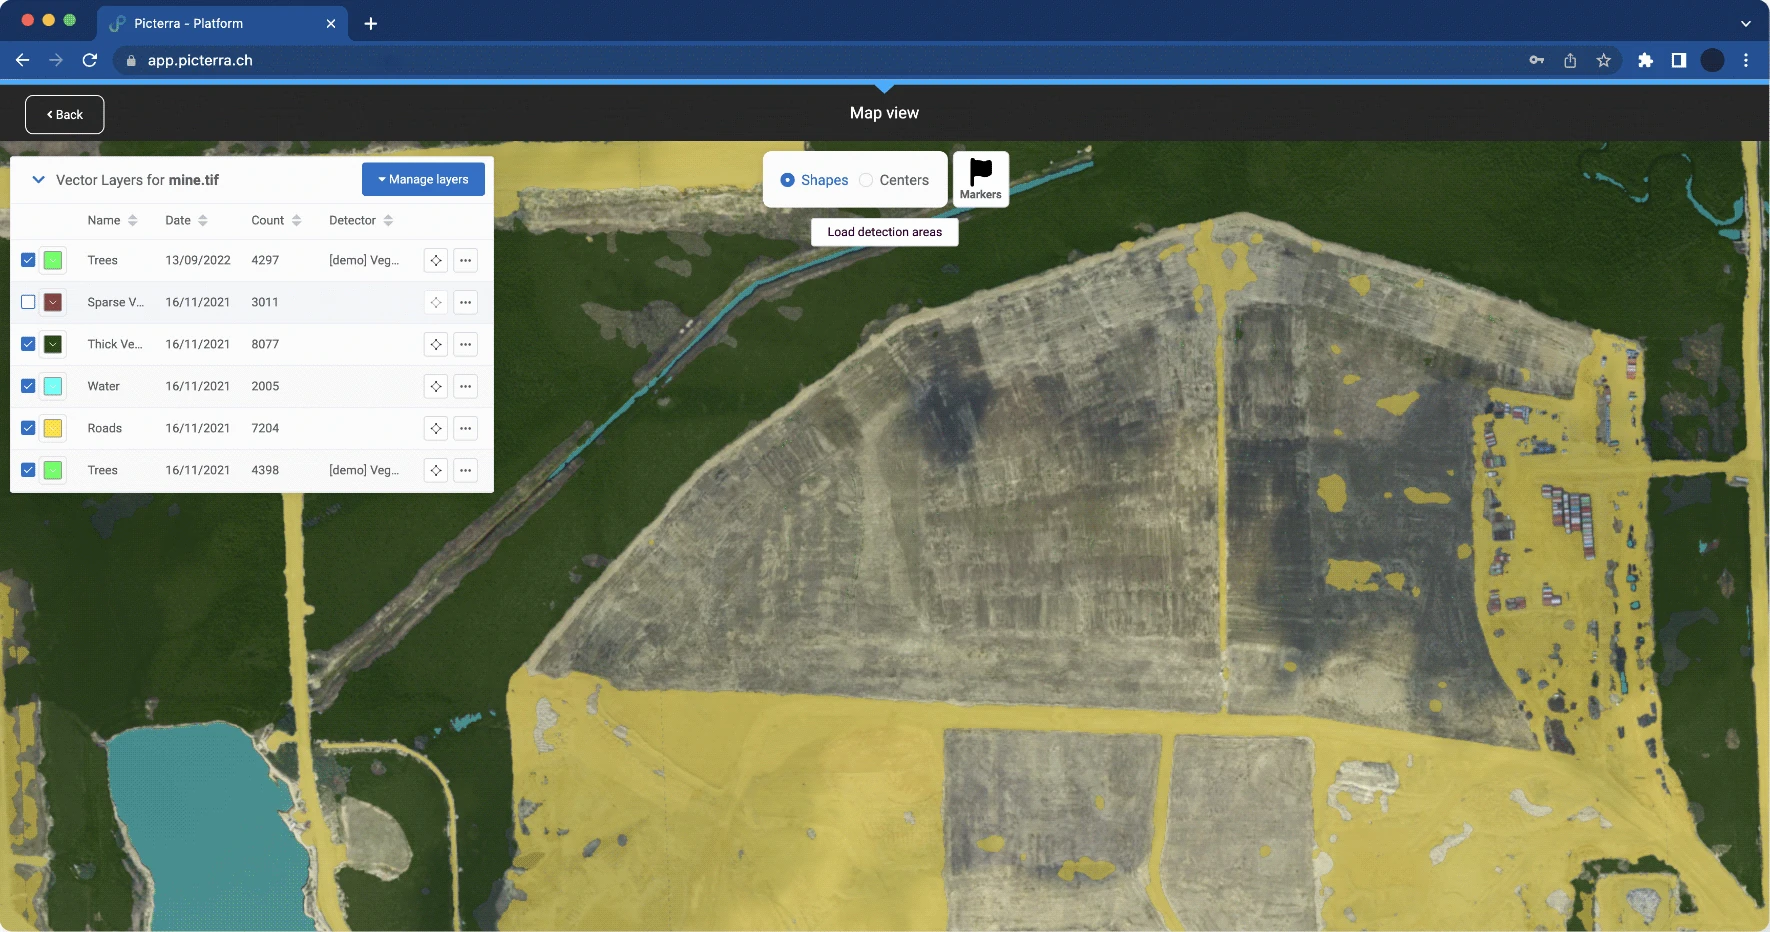Collapse the Vector Layers panel chevron
This screenshot has height=932, width=1770.
[x=39, y=180]
